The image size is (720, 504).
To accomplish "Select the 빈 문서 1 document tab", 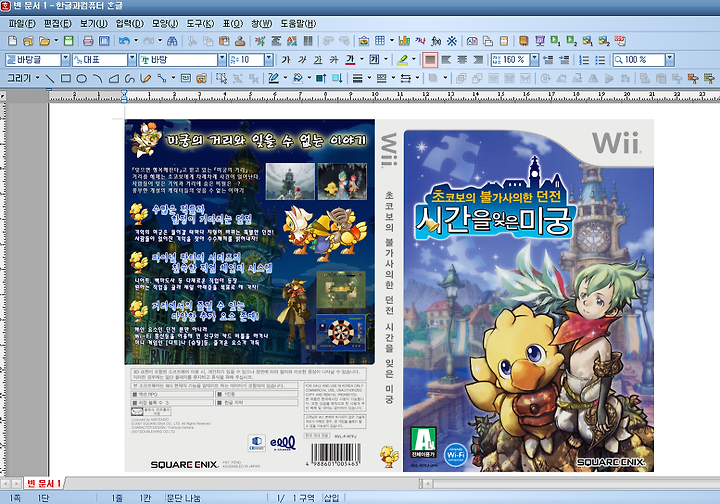I will point(44,483).
